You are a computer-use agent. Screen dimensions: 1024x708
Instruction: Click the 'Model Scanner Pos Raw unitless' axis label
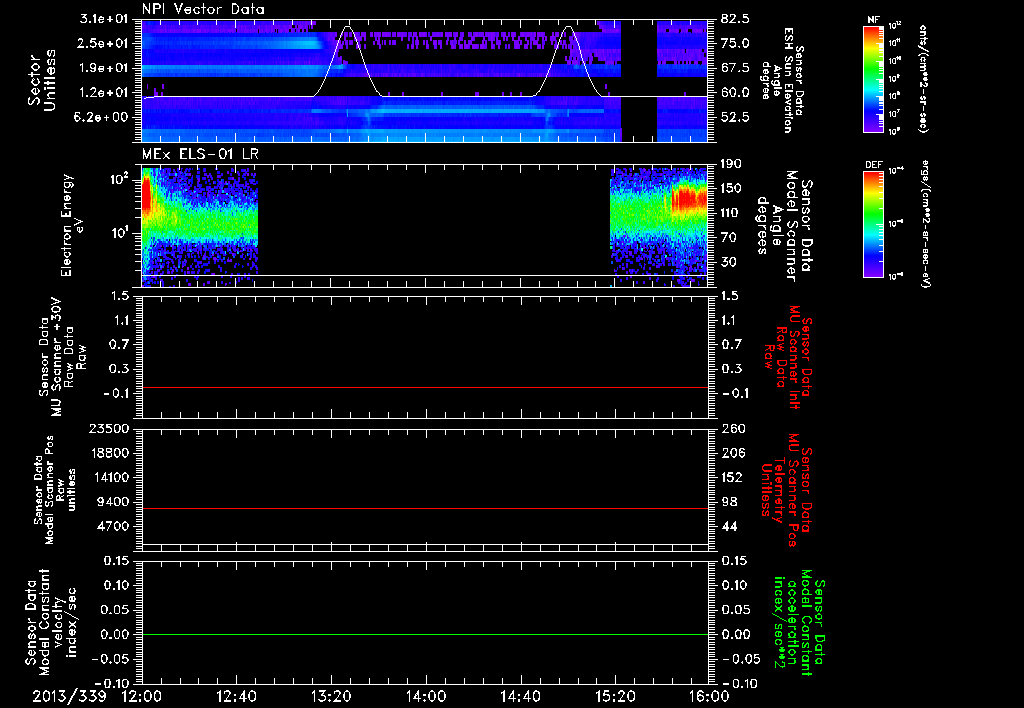55,490
